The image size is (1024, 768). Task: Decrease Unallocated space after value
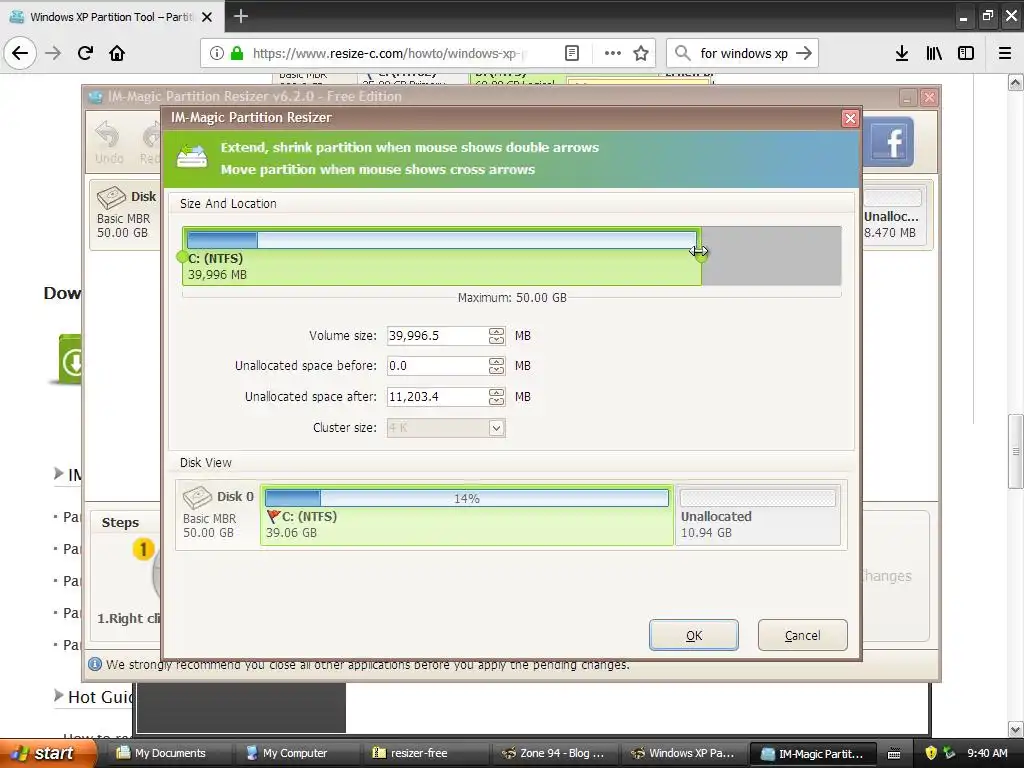pos(496,401)
